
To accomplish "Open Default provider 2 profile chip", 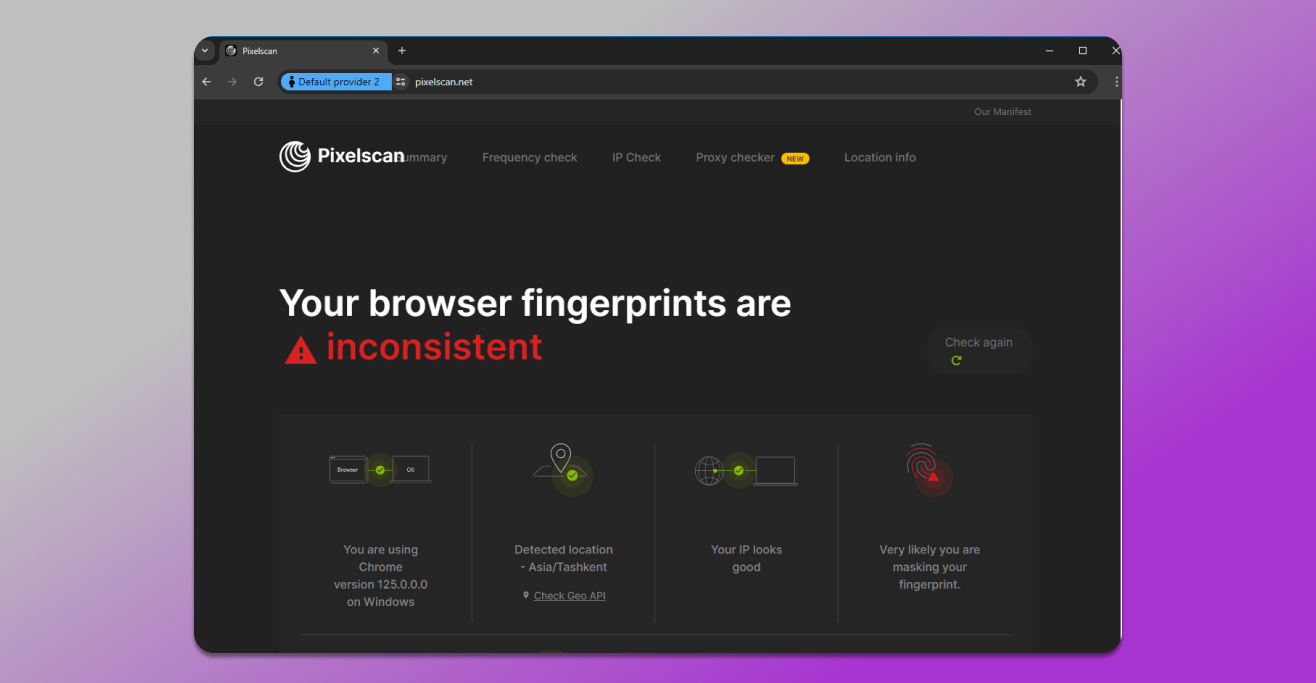I will click(336, 82).
